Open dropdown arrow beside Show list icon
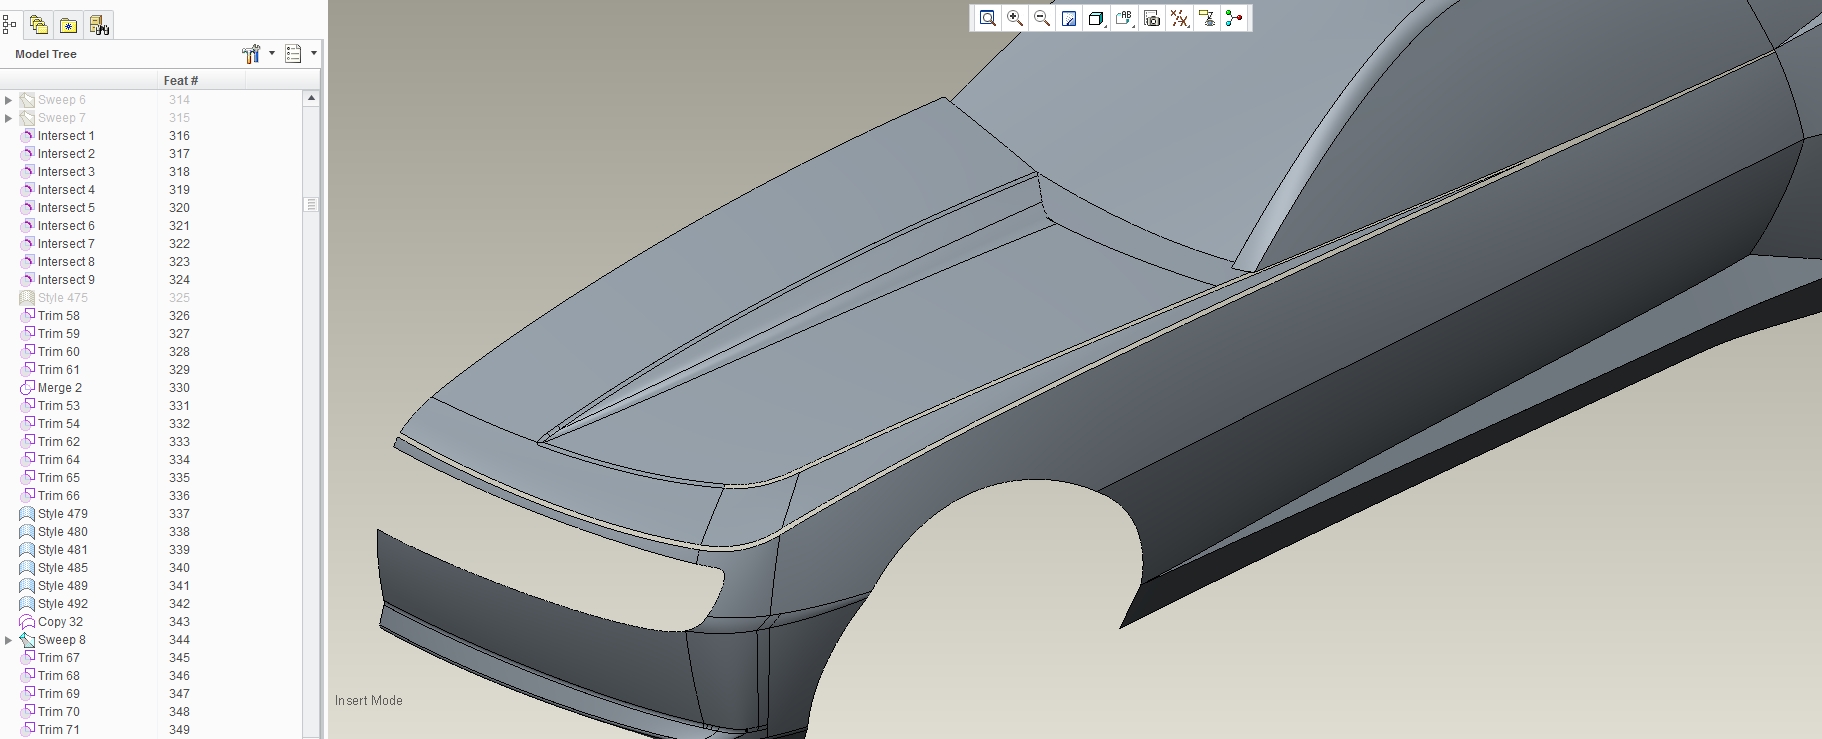Viewport: 1822px width, 739px height. coord(314,53)
